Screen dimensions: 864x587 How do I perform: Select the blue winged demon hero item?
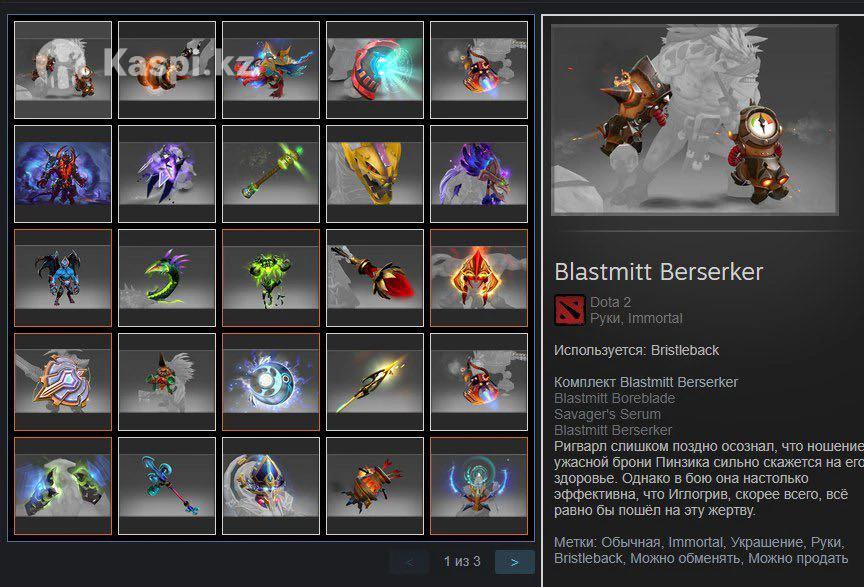click(63, 278)
